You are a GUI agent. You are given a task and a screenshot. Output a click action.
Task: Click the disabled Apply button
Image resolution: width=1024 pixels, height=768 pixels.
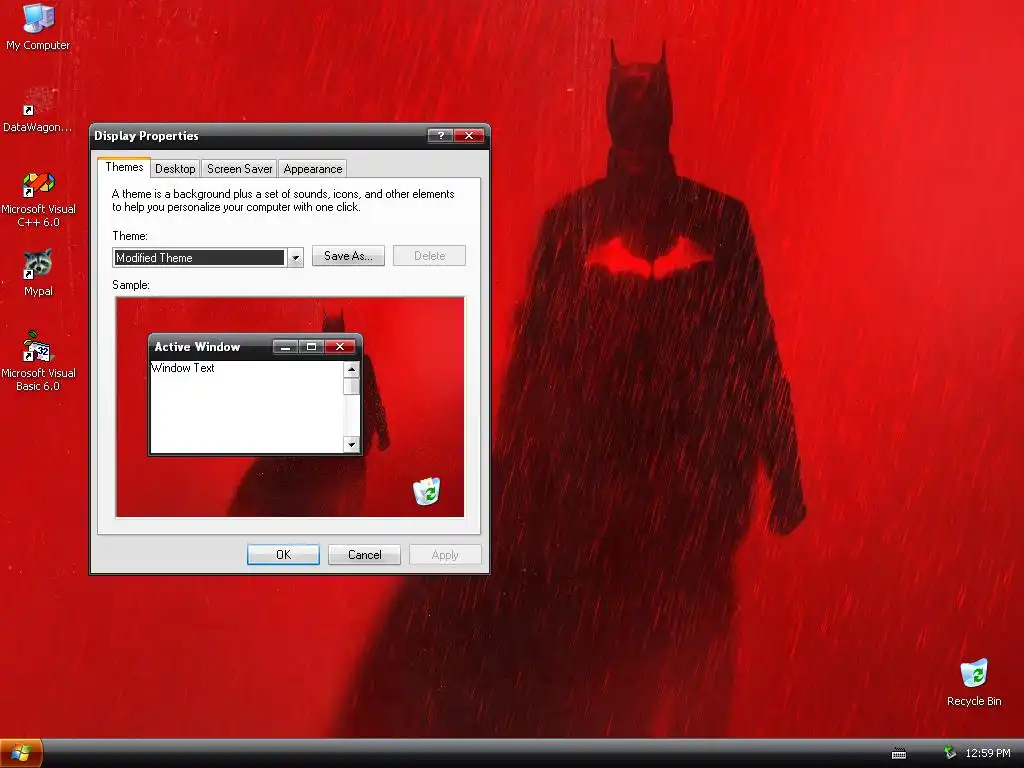pyautogui.click(x=445, y=554)
